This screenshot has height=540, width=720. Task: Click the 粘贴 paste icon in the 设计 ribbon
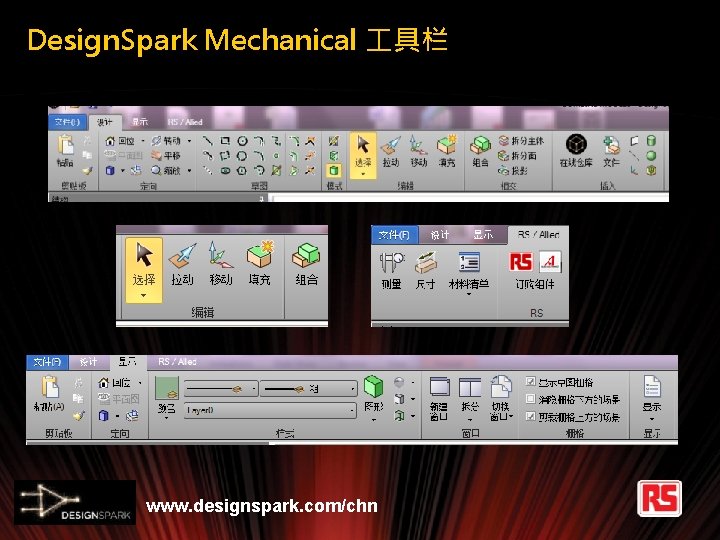point(65,146)
